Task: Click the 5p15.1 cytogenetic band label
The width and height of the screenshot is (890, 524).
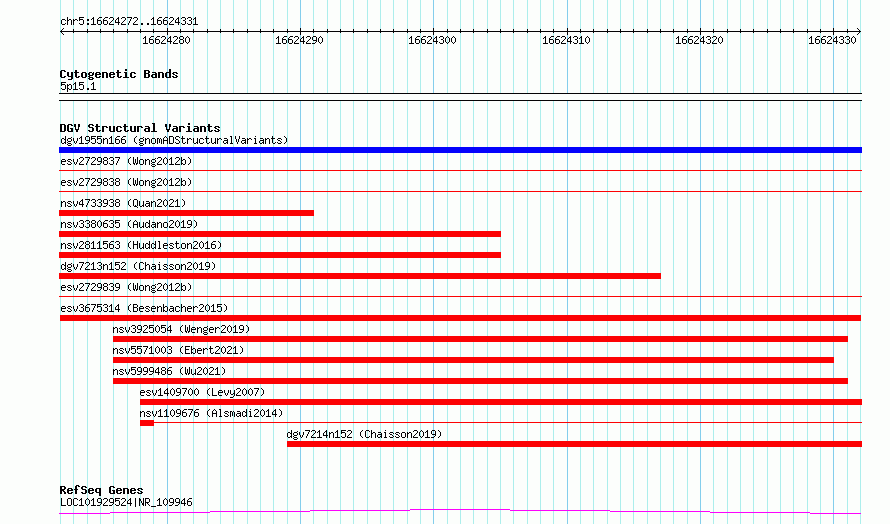Action: click(78, 86)
